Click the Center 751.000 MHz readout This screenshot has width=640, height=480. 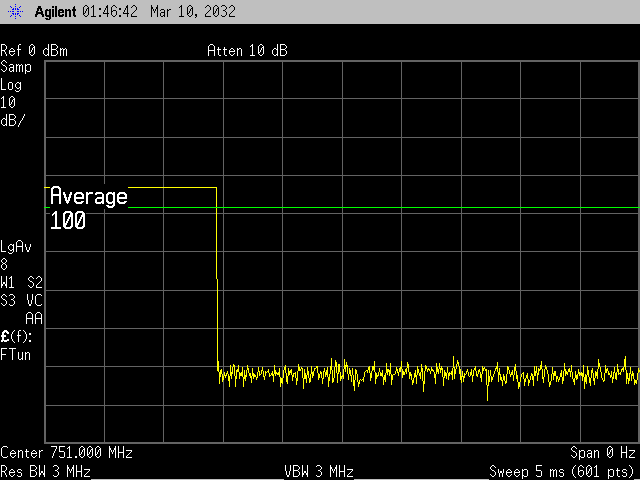(x=67, y=453)
